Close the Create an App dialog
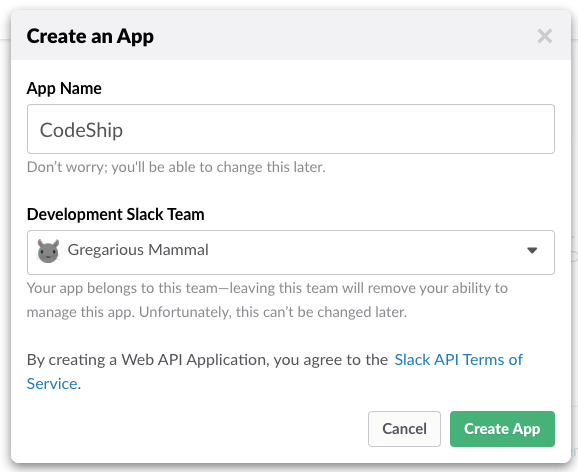The image size is (578, 472). (544, 36)
